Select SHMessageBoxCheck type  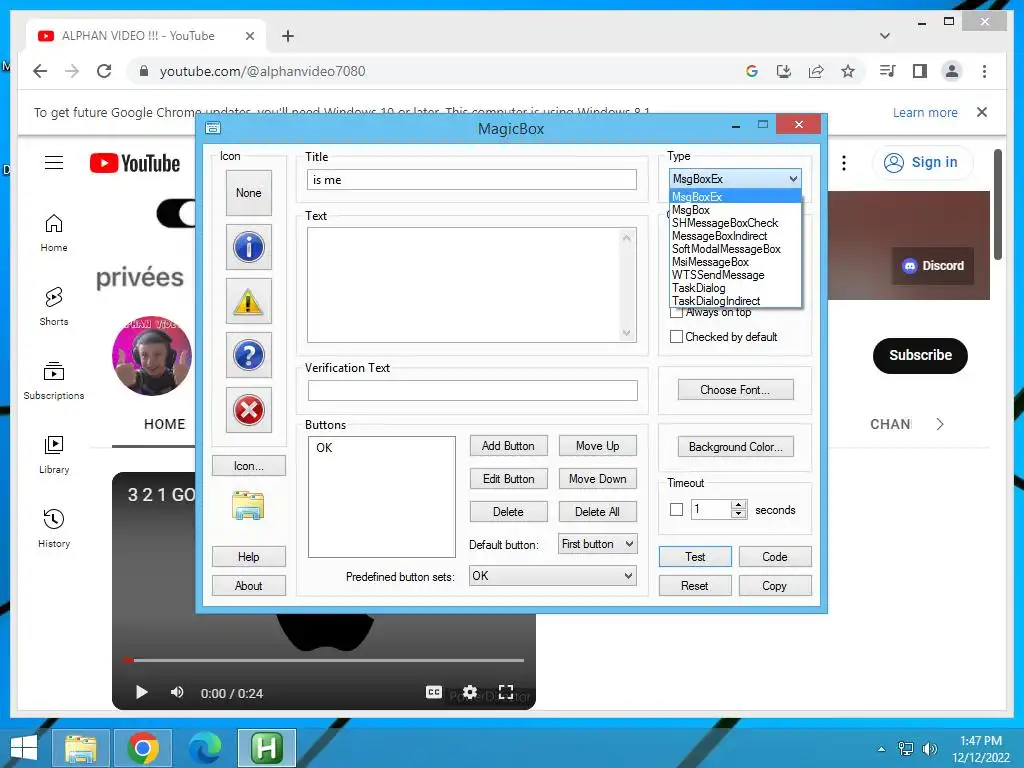735,223
